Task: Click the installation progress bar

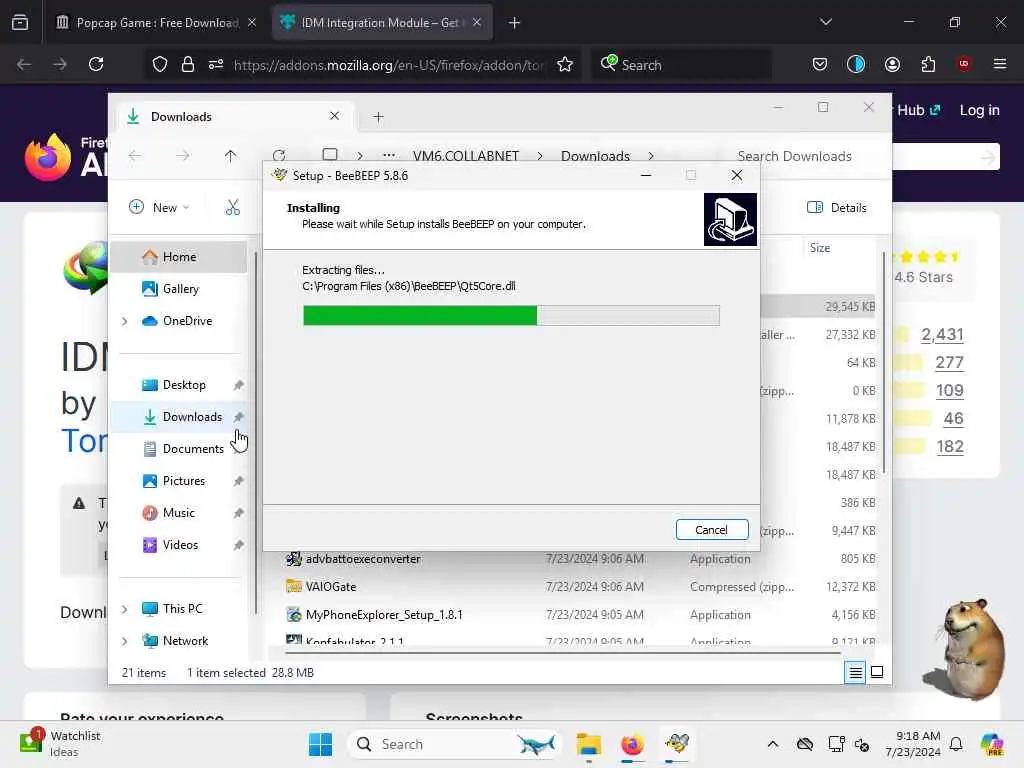Action: [511, 315]
